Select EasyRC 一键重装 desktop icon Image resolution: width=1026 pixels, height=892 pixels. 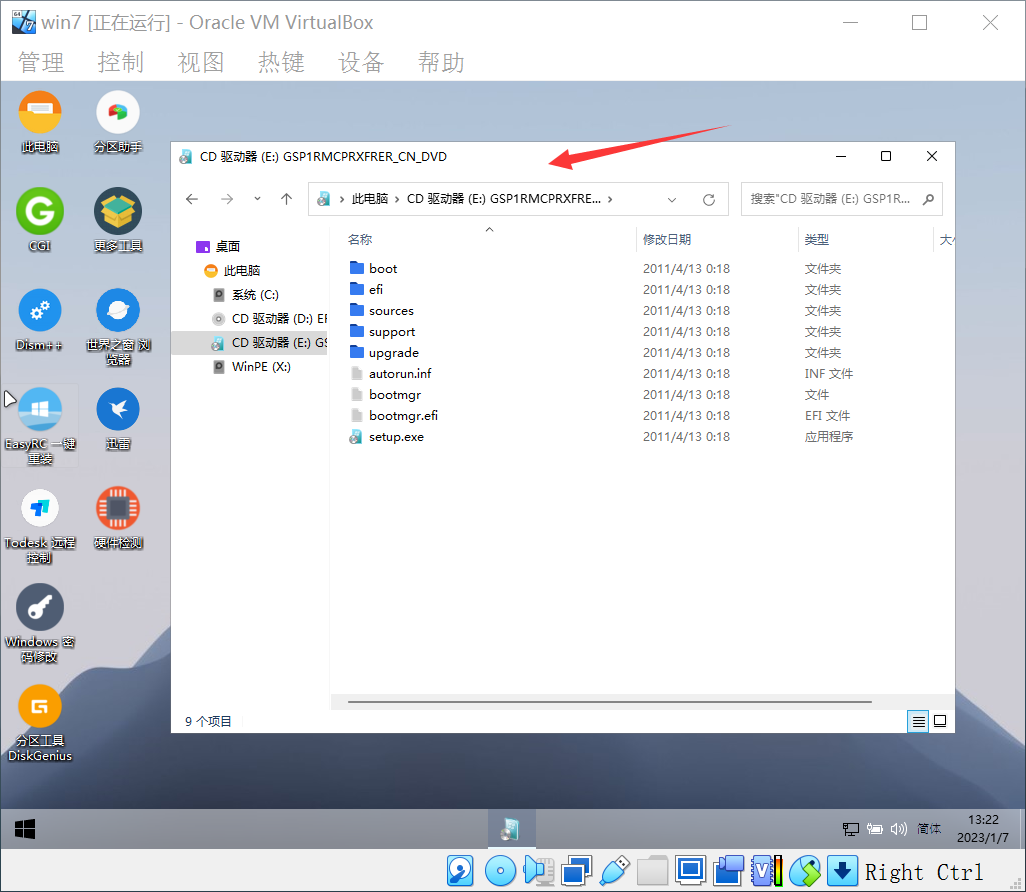point(40,426)
